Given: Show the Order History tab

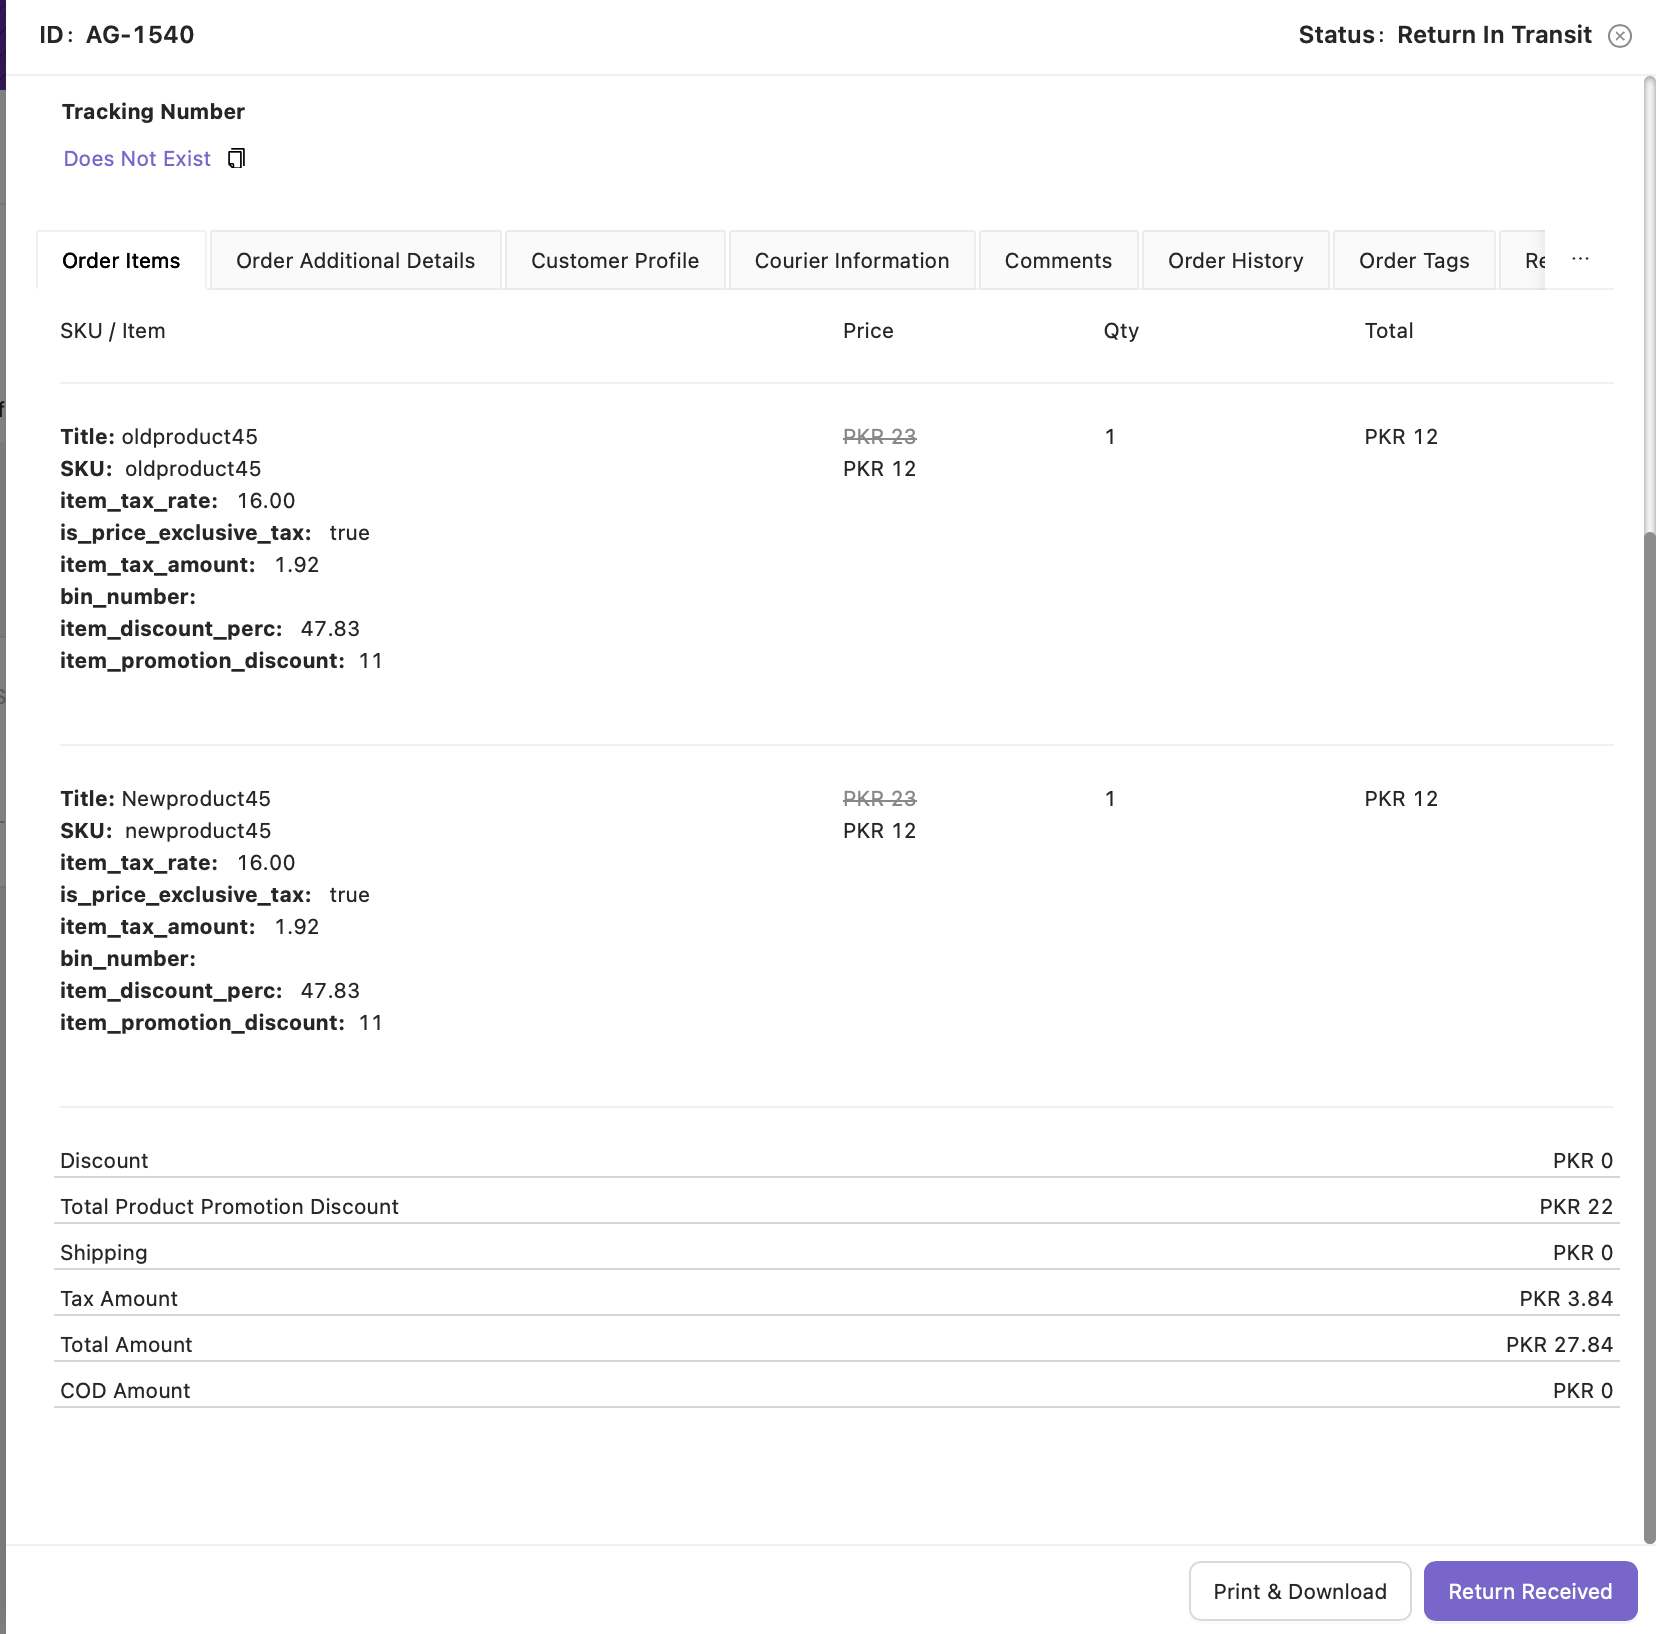Looking at the screenshot, I should click(1236, 261).
